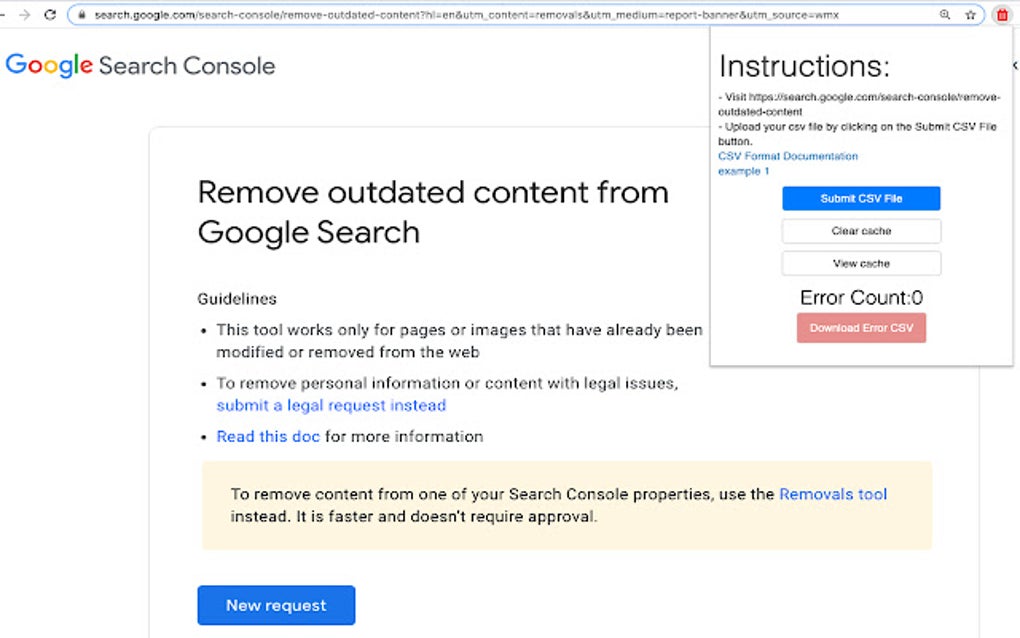Click the zoom magnifier icon in the address bar
The width and height of the screenshot is (1020, 638).
(x=945, y=15)
